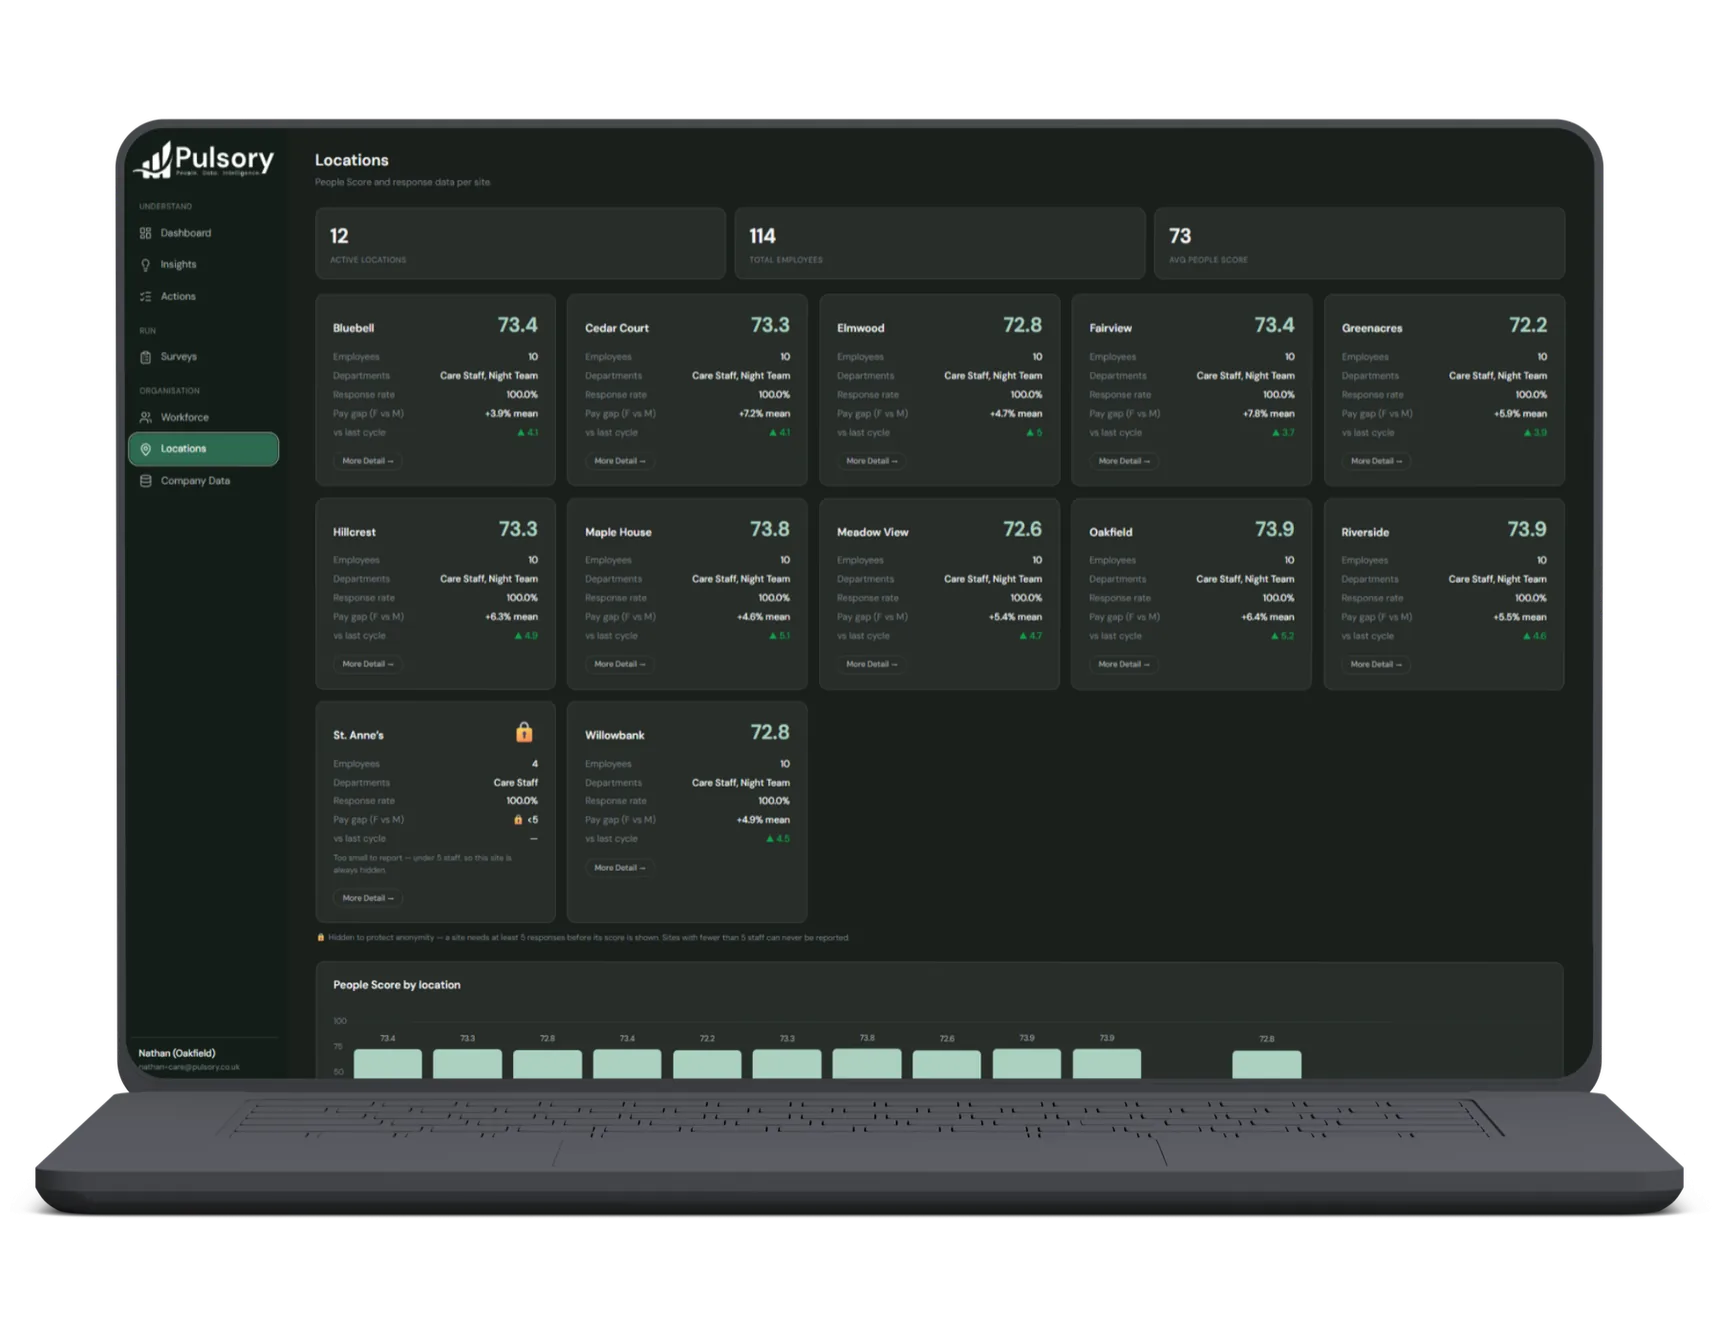Click the 73 Avg People Score card
The image size is (1720, 1338).
pyautogui.click(x=1359, y=243)
